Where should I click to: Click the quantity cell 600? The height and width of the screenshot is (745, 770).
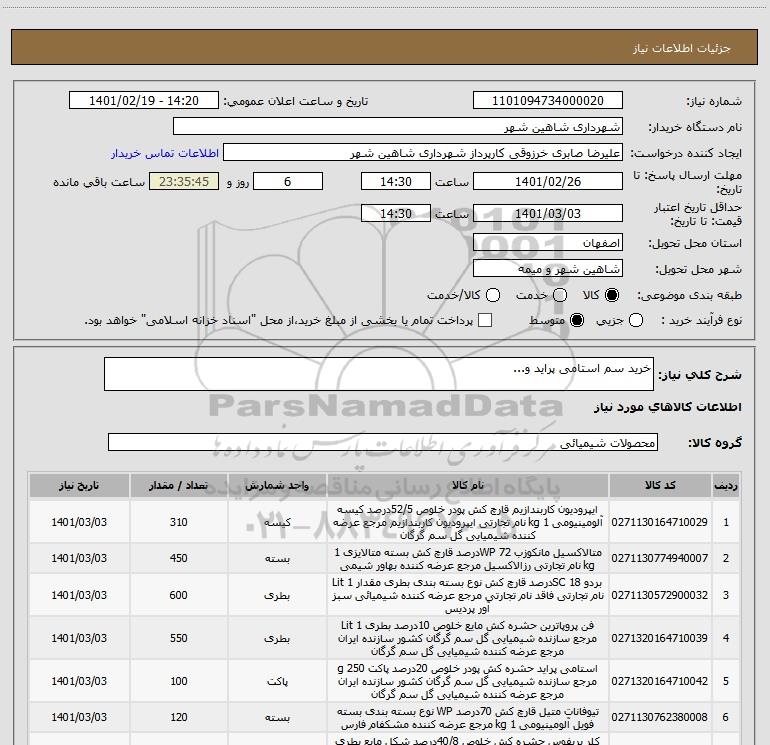pos(179,595)
